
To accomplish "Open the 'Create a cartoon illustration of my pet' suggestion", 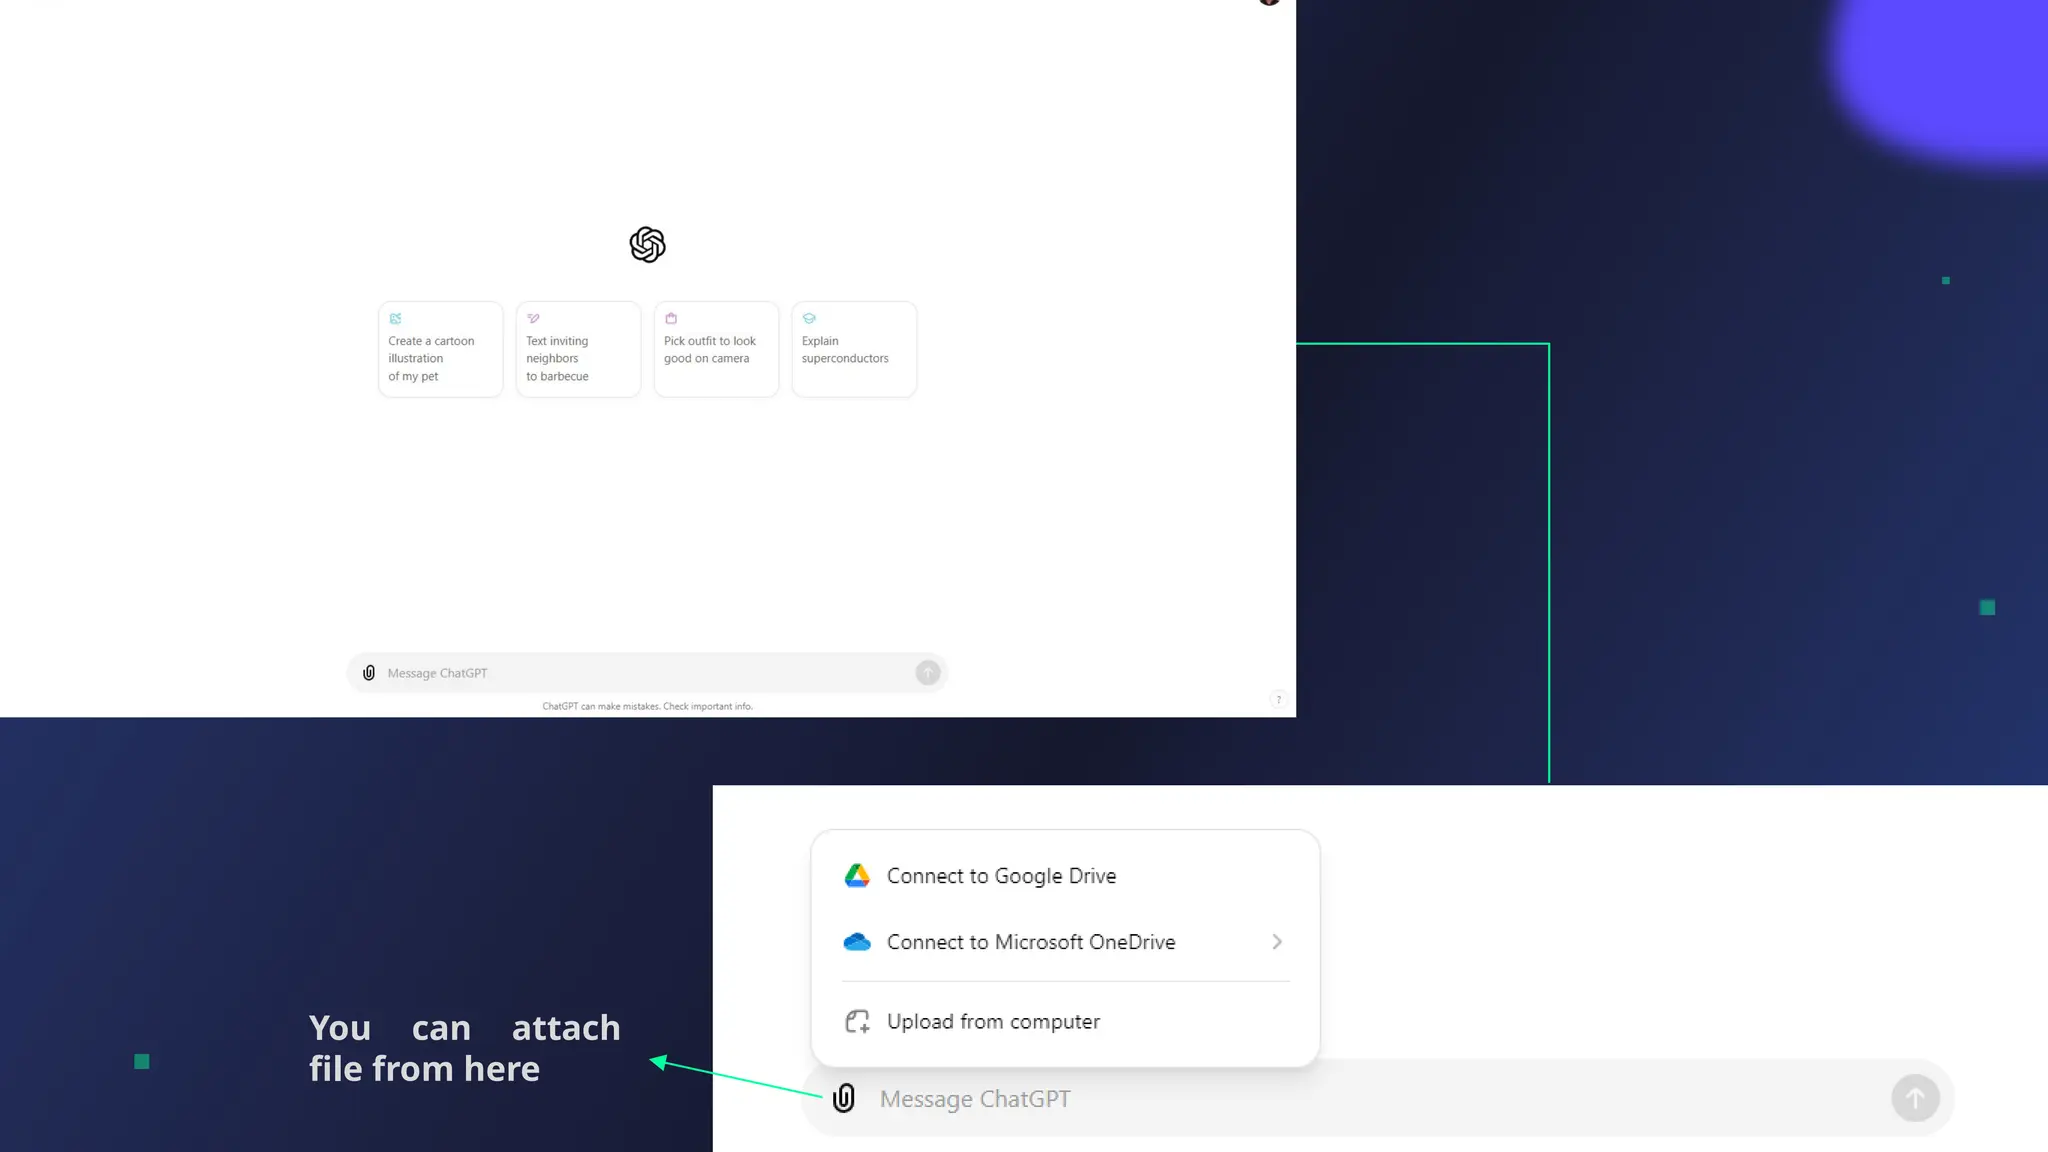I will (440, 349).
